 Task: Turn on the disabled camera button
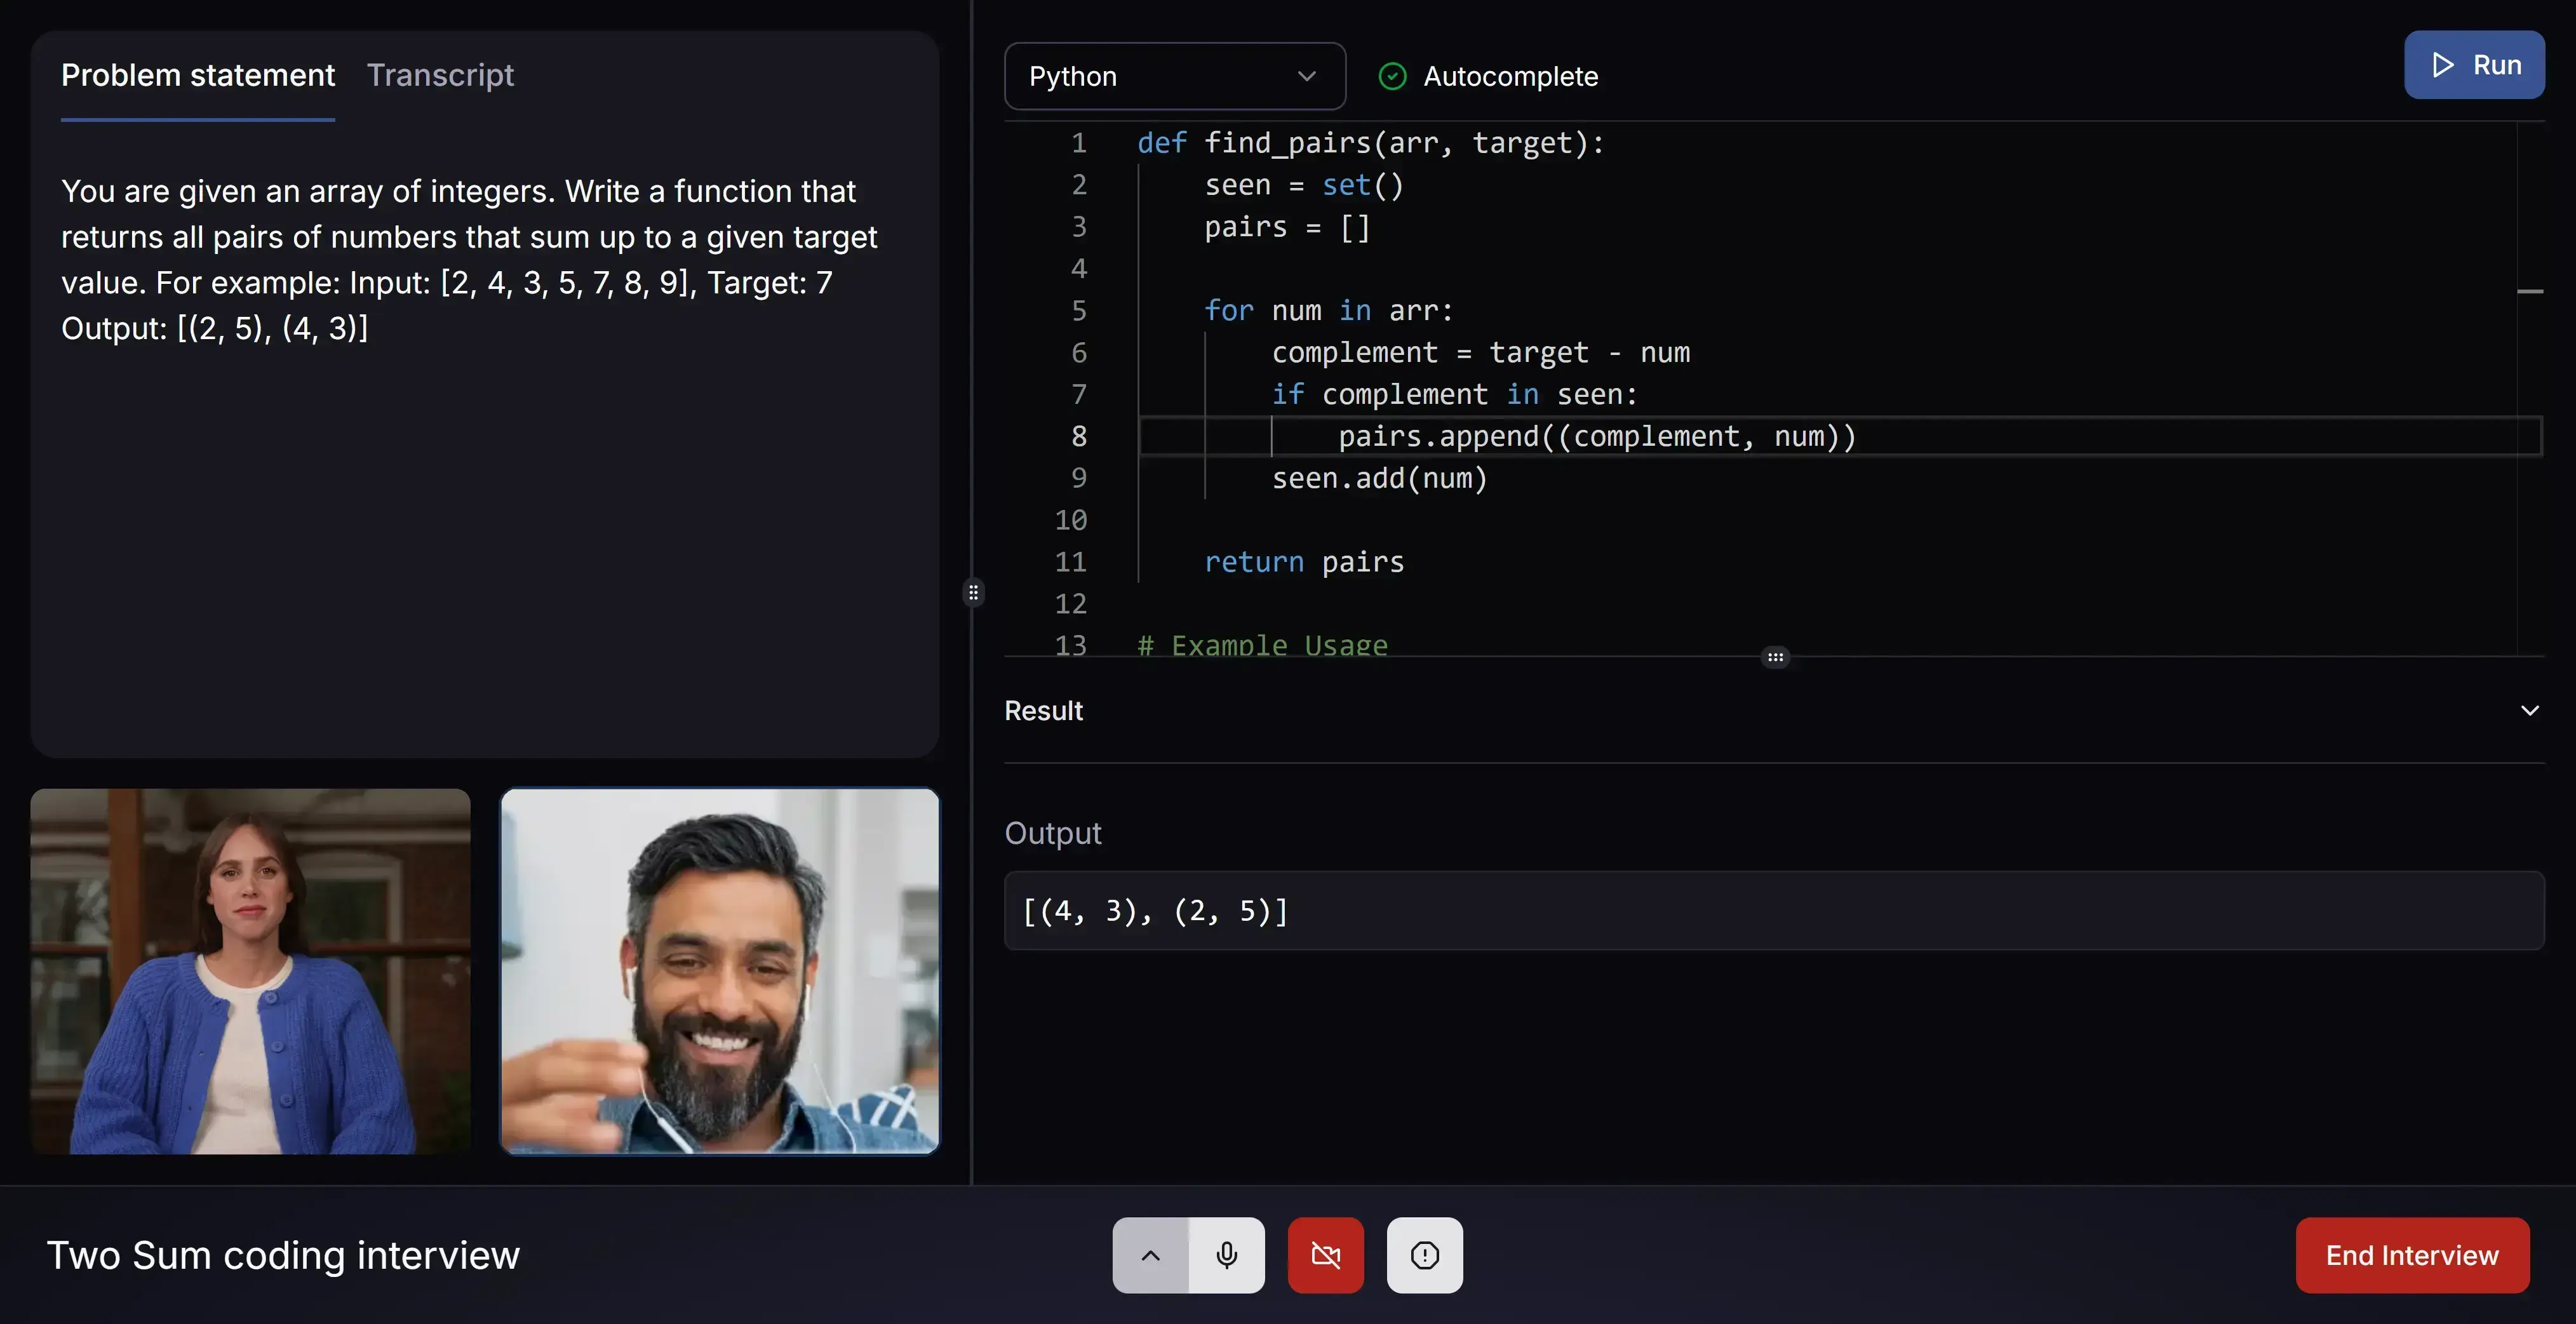1325,1255
